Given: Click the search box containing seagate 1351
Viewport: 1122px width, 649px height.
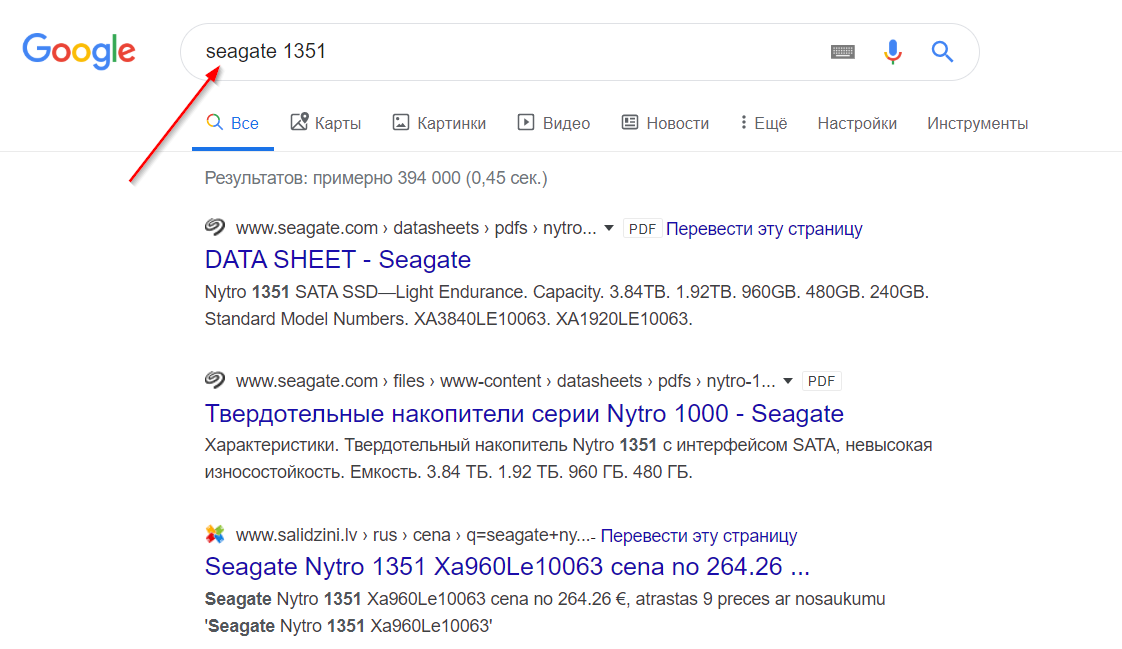Looking at the screenshot, I should tap(500, 52).
